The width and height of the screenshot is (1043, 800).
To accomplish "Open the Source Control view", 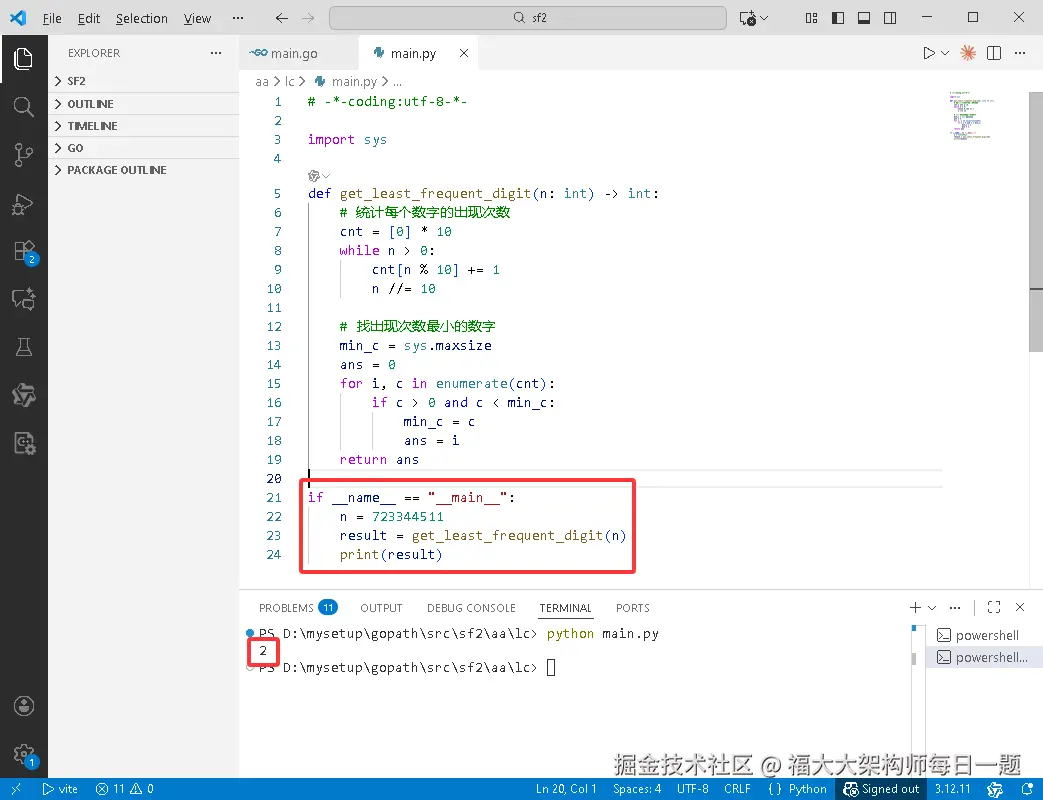I will coord(23,154).
